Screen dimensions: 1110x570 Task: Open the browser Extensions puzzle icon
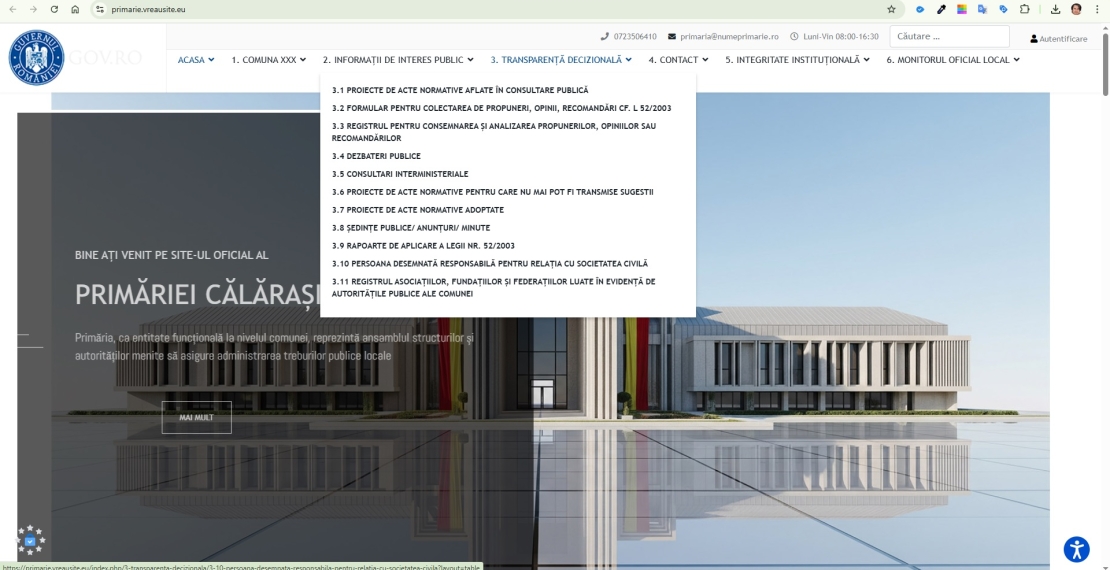[1025, 9]
